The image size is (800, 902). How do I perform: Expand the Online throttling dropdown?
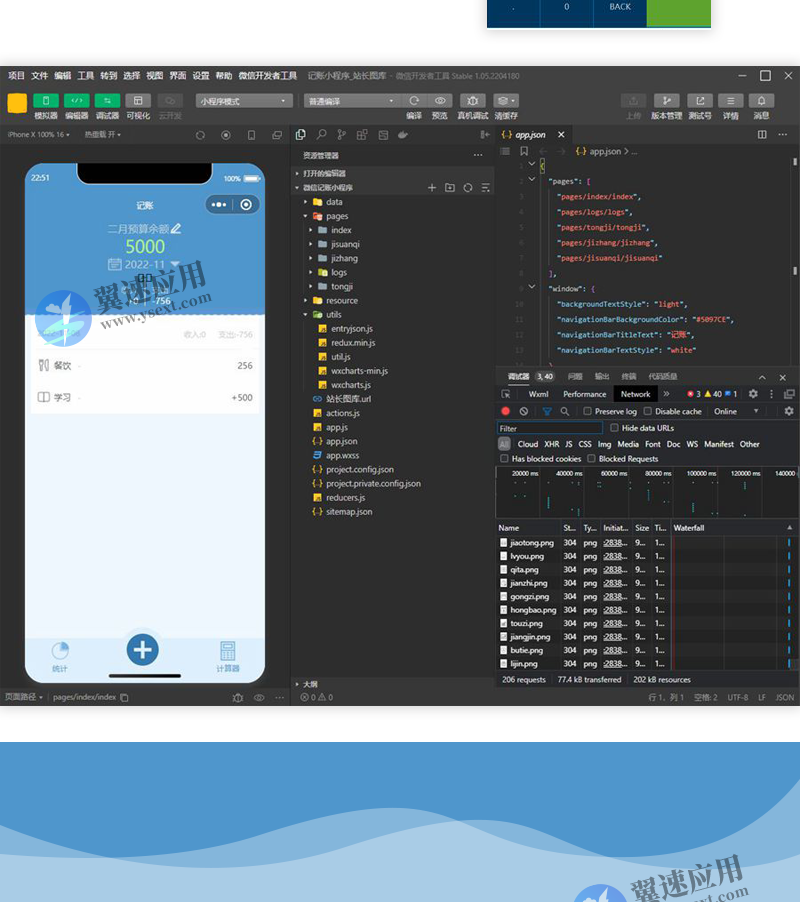point(731,411)
